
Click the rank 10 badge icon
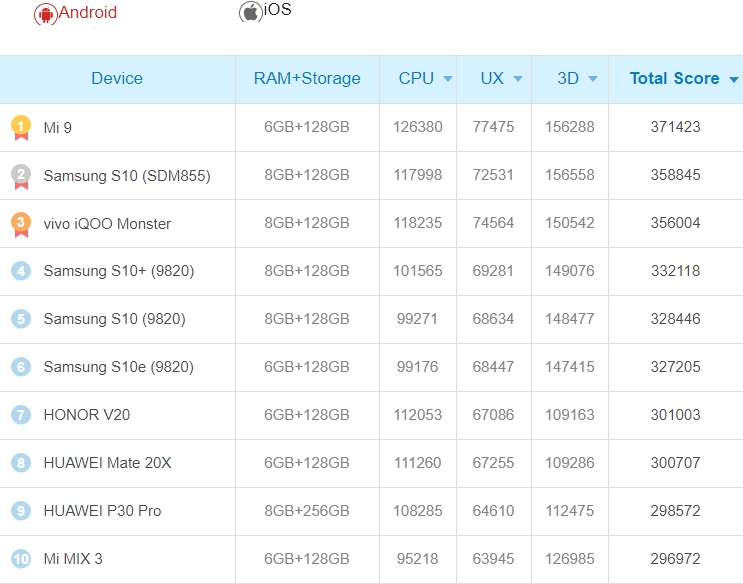[21, 558]
